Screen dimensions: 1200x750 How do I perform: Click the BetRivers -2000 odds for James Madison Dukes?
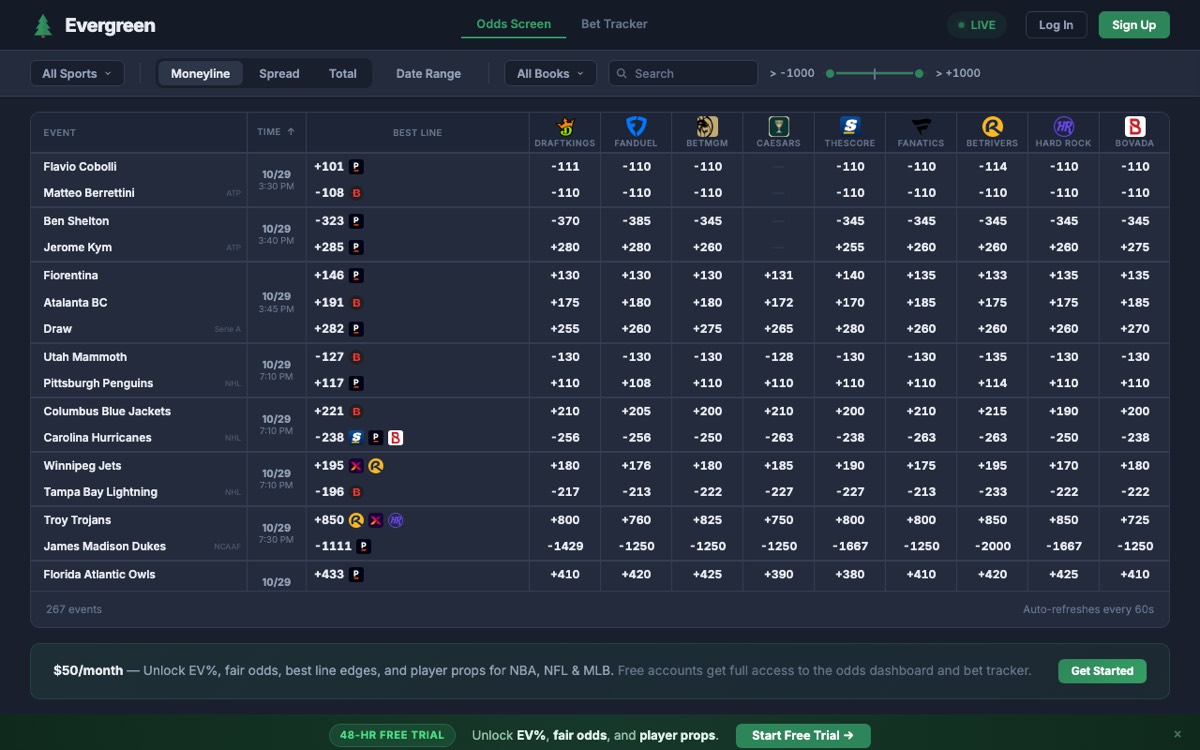click(992, 546)
